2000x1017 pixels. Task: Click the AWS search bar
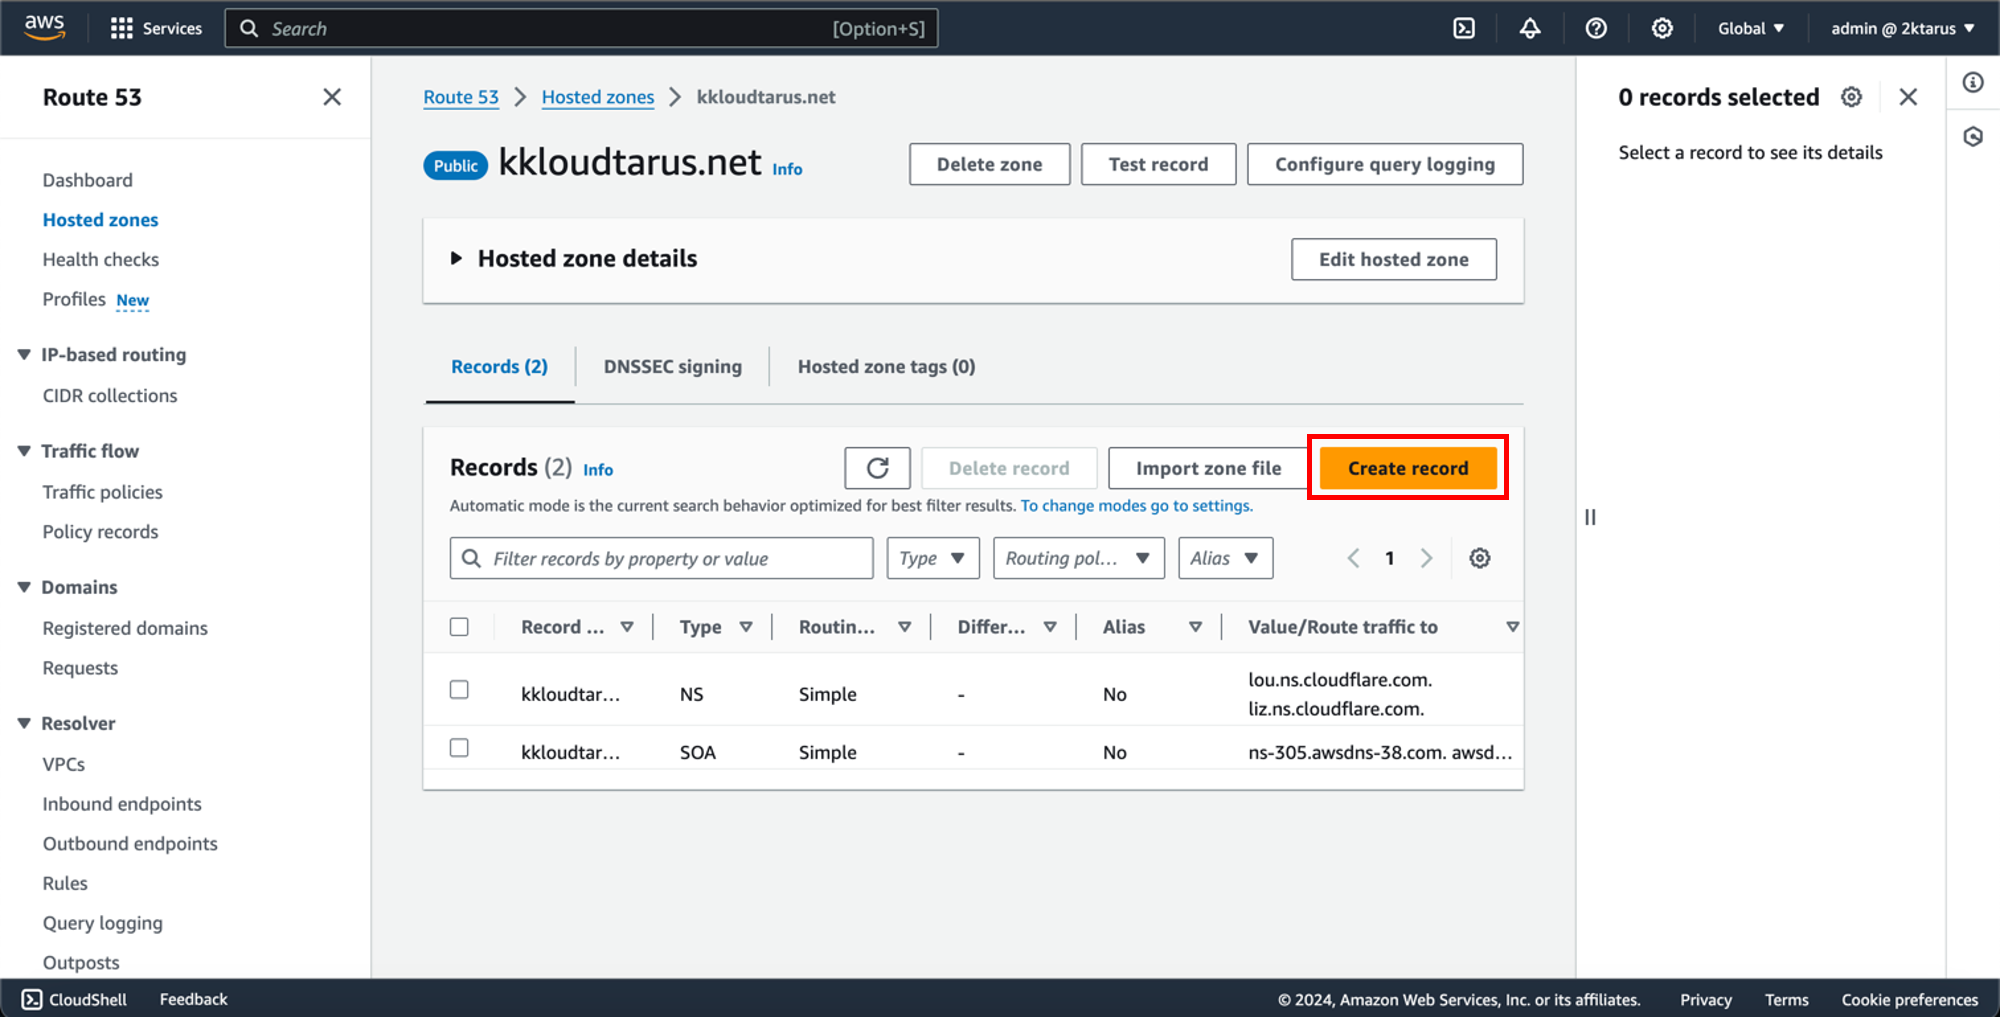click(581, 28)
